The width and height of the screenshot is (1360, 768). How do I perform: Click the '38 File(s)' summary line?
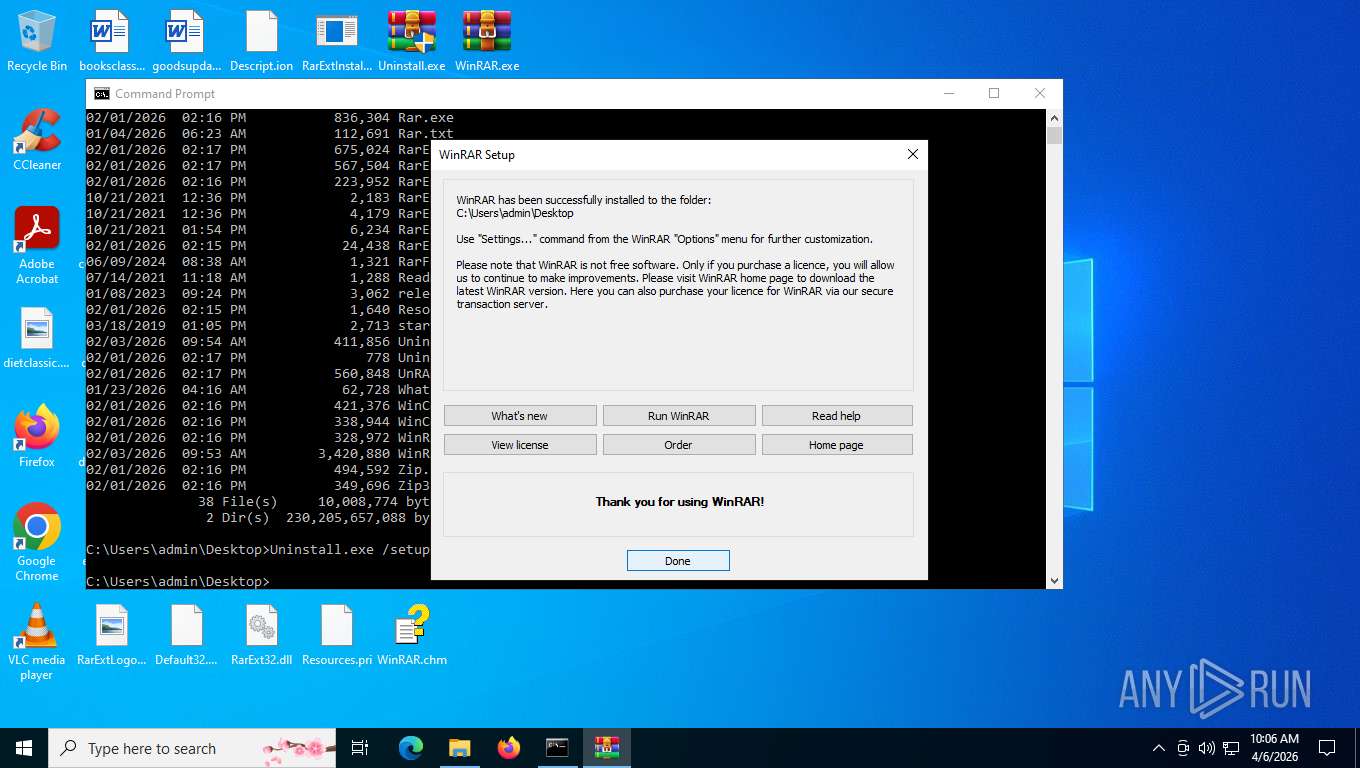(x=314, y=501)
